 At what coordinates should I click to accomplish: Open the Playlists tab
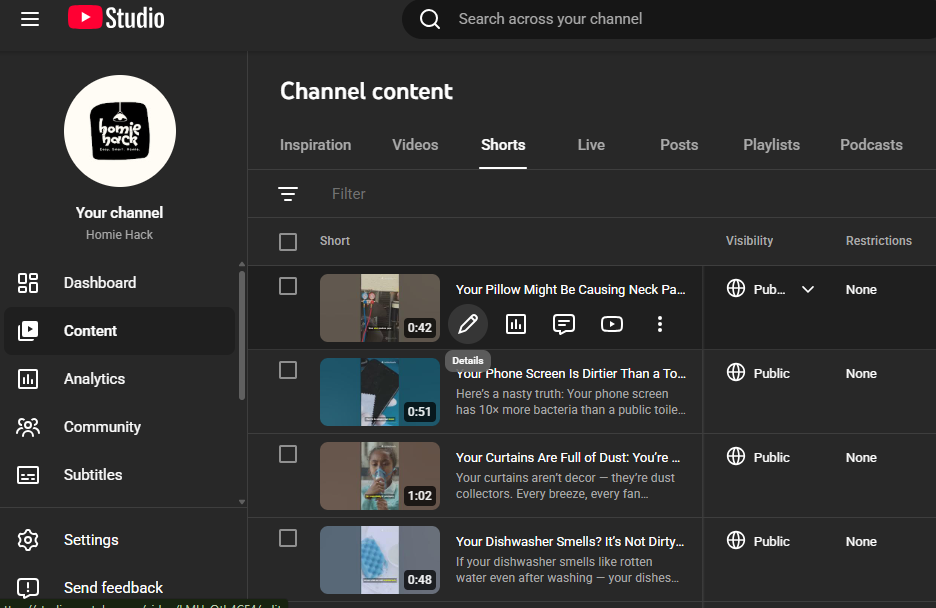(771, 145)
